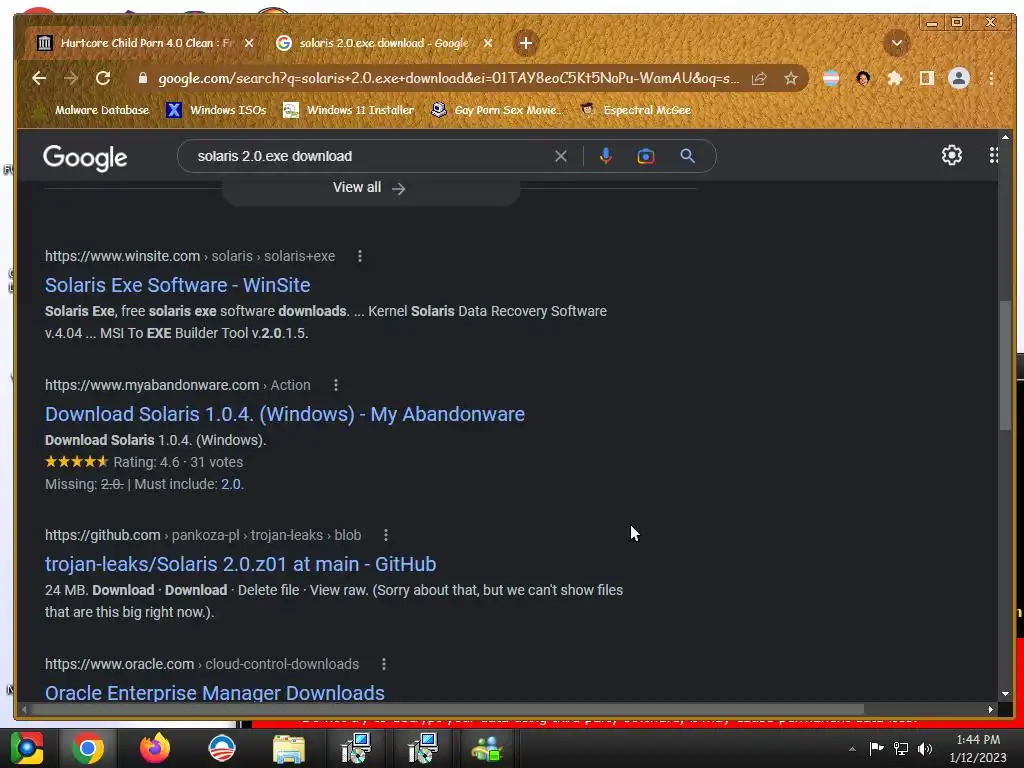The width and height of the screenshot is (1024, 768).
Task: Click the https://github.com breadcrumb text
Action: click(x=103, y=536)
